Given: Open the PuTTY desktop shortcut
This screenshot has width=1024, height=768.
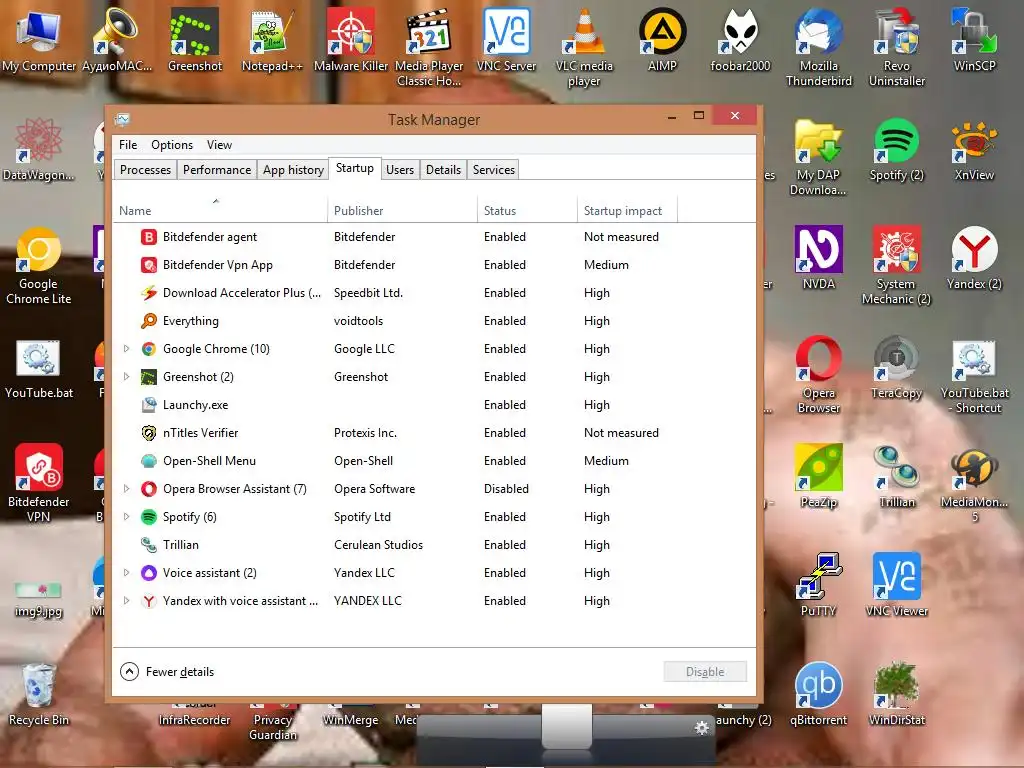Looking at the screenshot, I should [818, 585].
